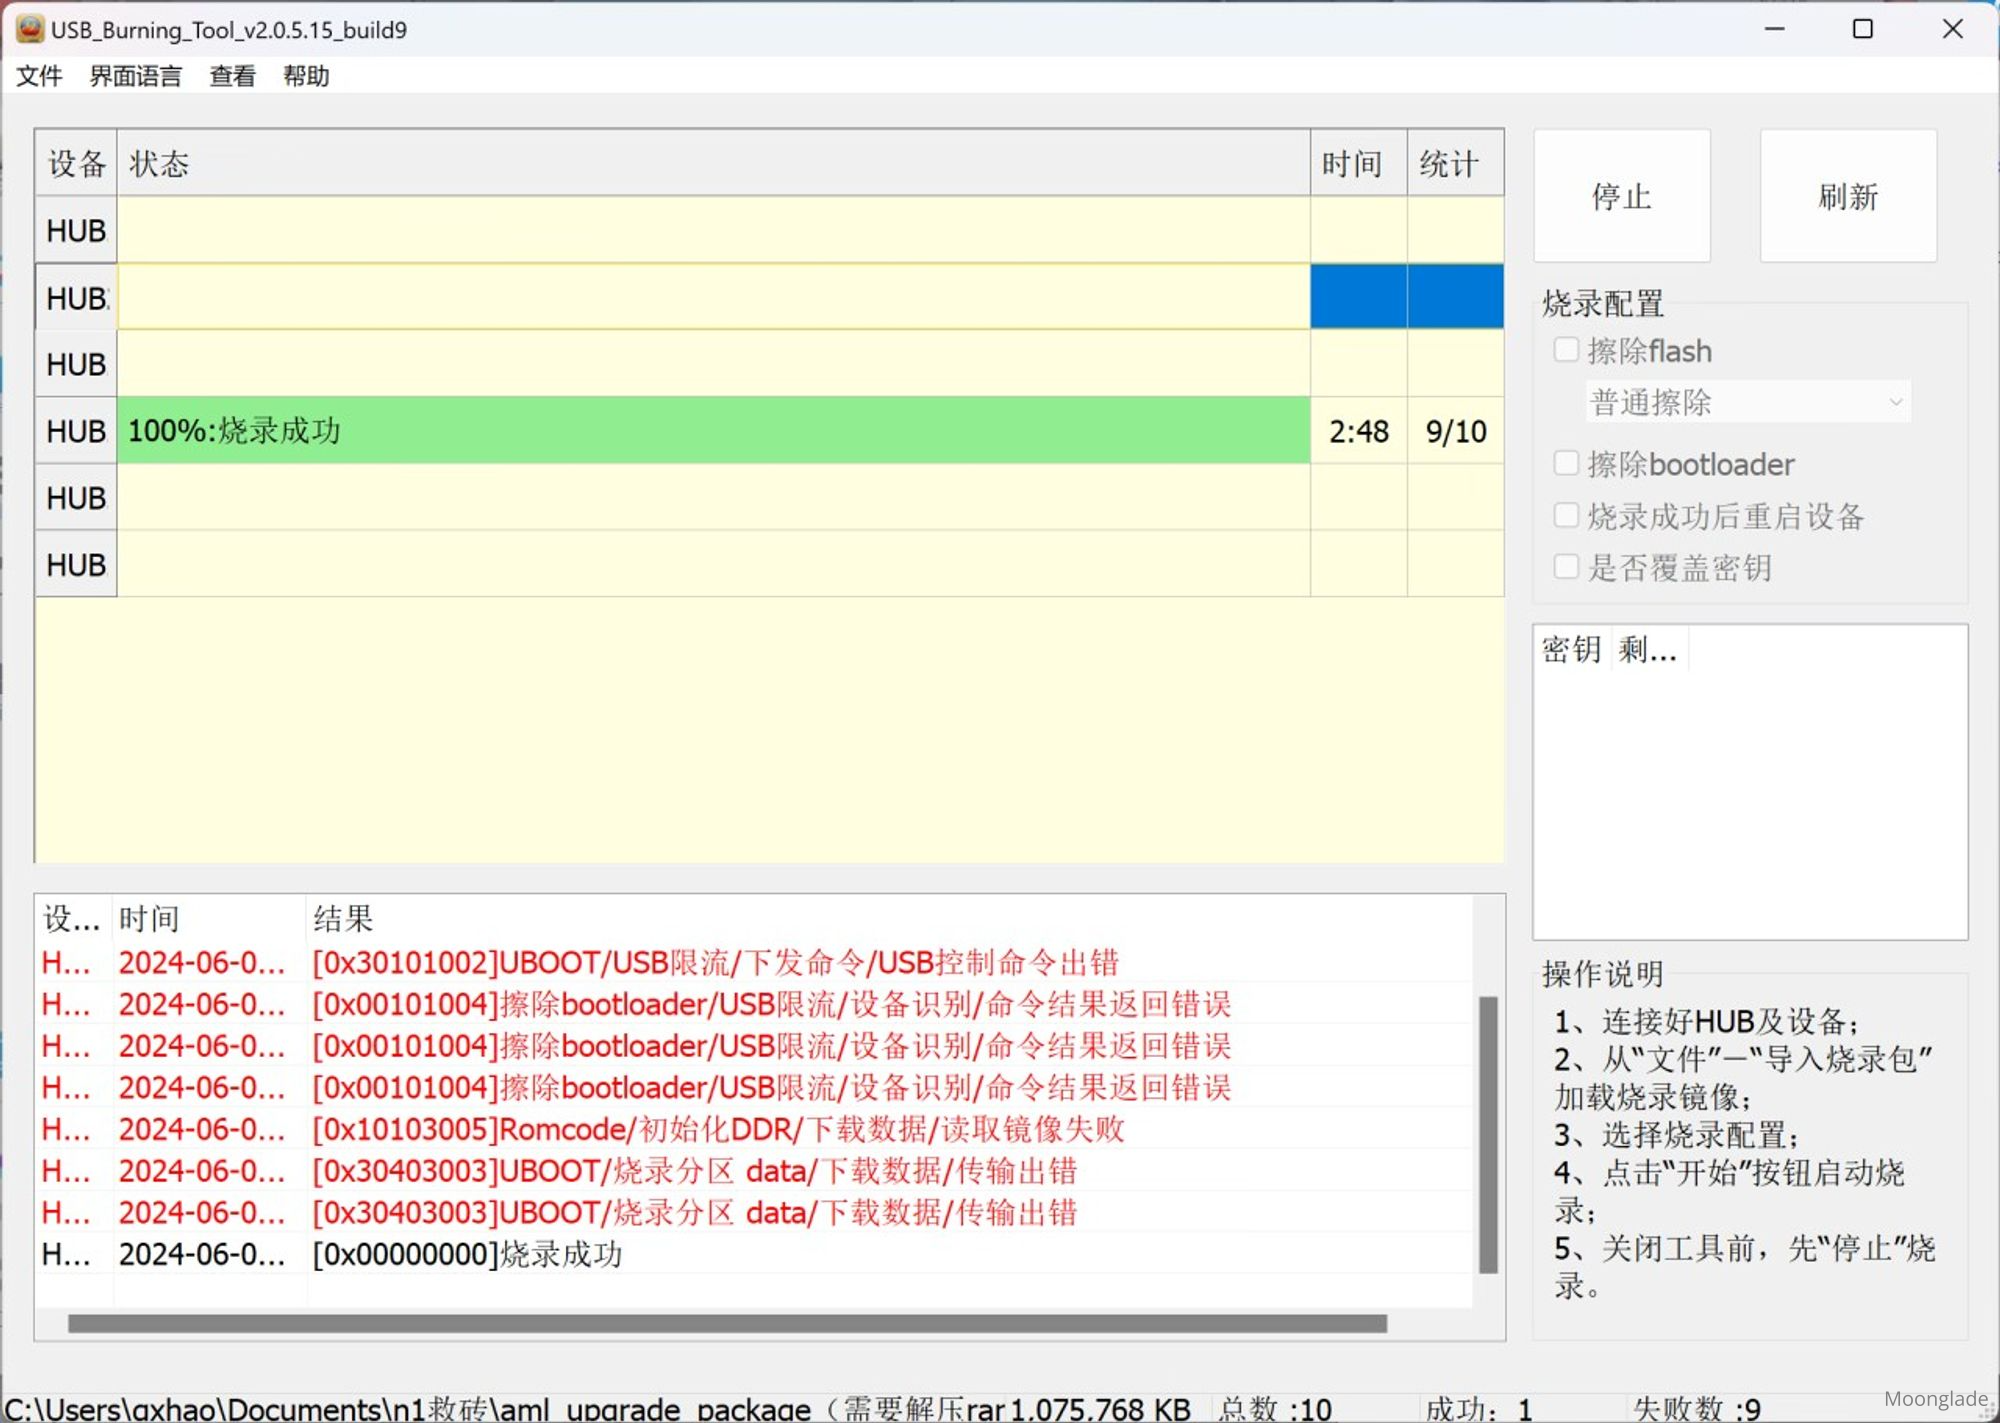Close the USB Burning Tool window
The height and width of the screenshot is (1423, 2000).
click(1952, 29)
